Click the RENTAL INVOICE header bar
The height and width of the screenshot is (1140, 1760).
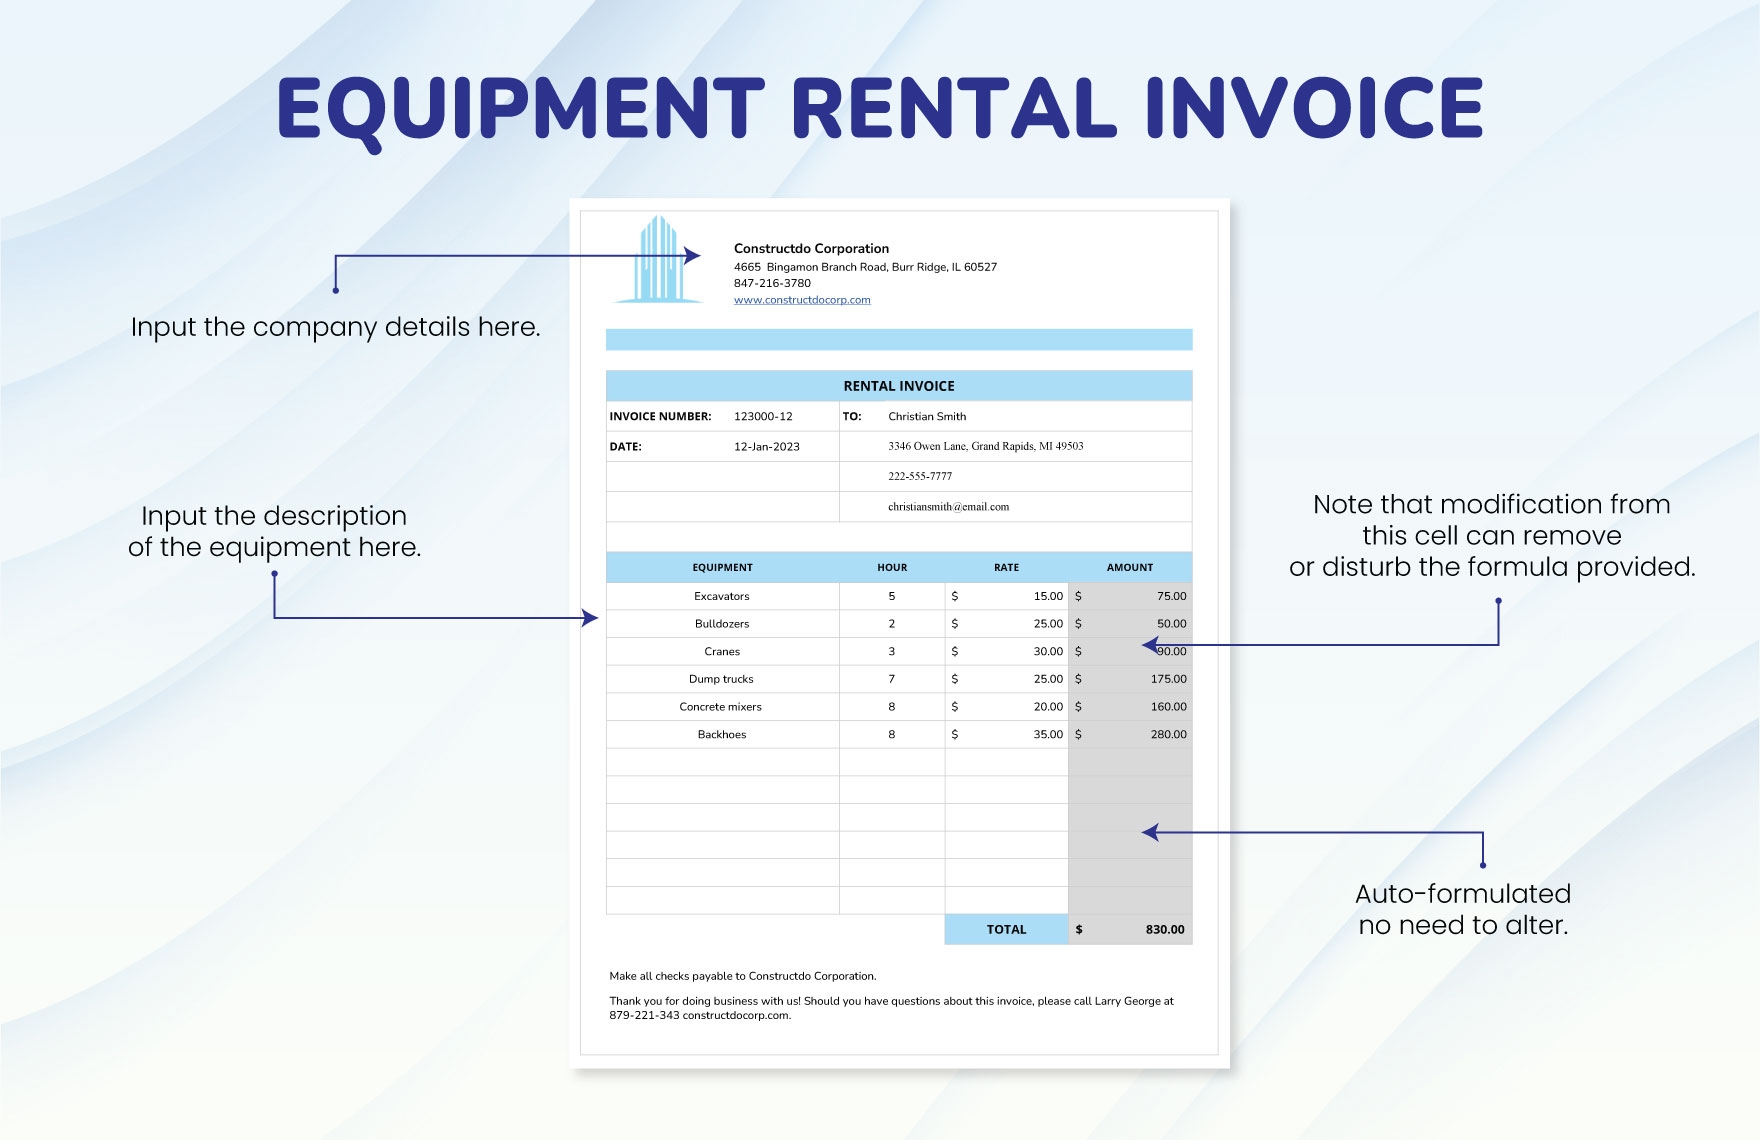tap(898, 385)
